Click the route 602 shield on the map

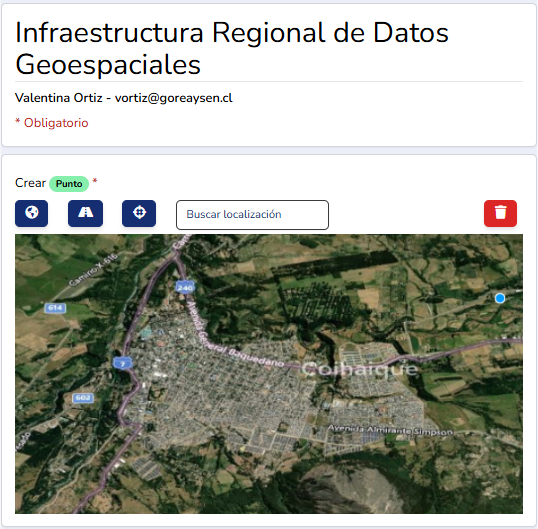click(83, 398)
